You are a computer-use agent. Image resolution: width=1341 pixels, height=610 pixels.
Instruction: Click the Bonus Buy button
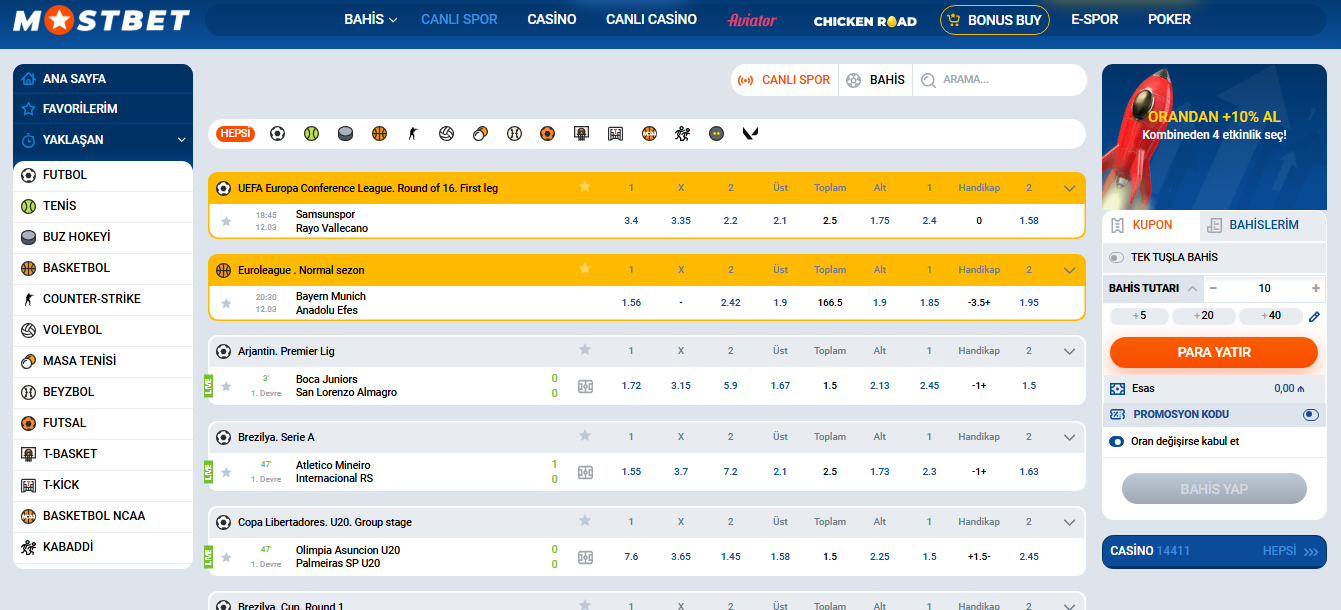994,20
